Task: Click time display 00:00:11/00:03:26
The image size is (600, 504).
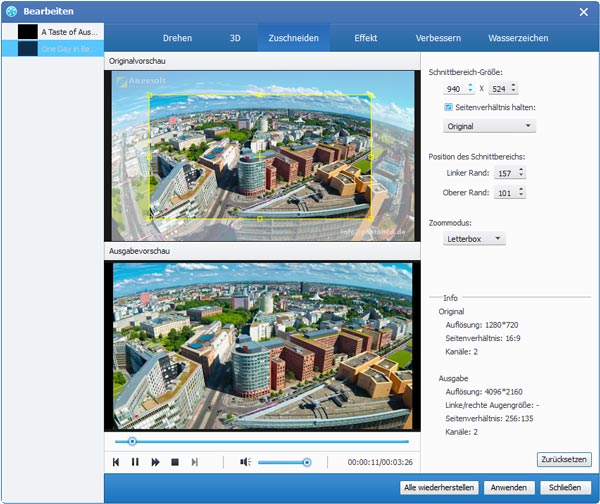Action: (x=380, y=462)
